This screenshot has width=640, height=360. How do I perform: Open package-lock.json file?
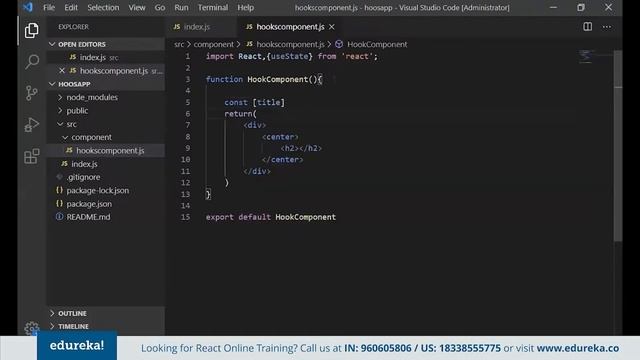98,191
